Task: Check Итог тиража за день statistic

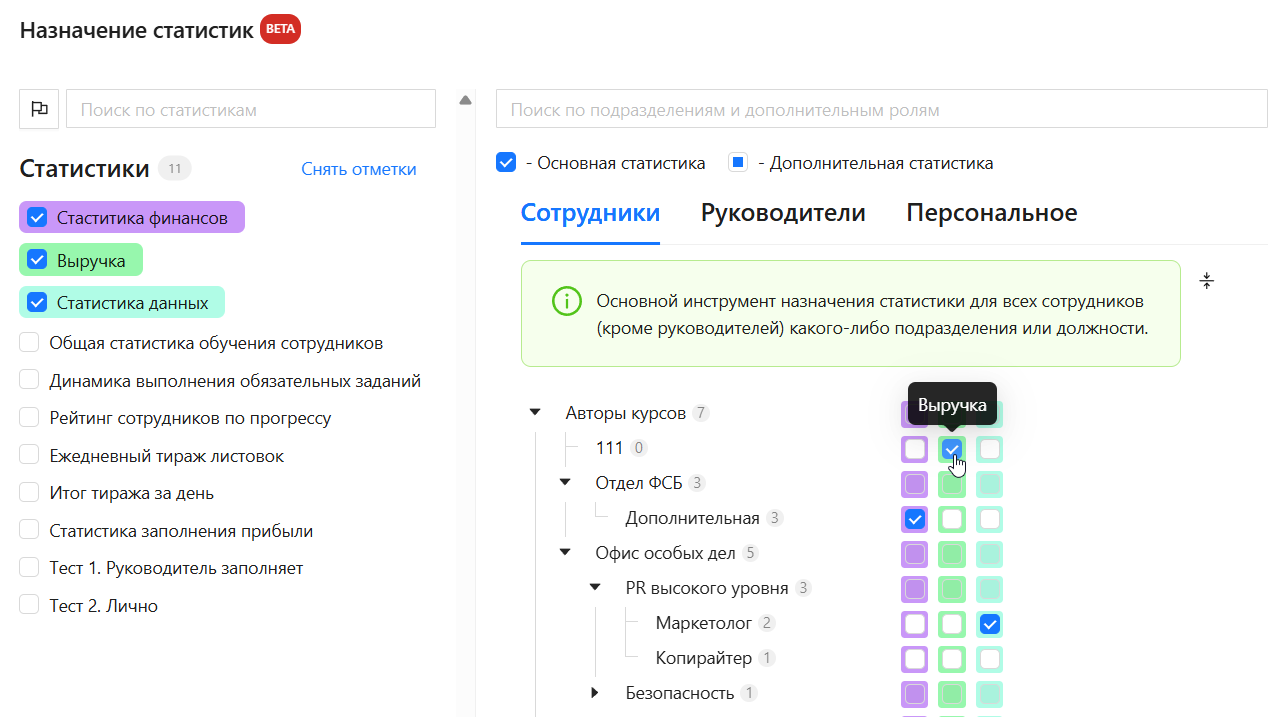Action: click(30, 493)
